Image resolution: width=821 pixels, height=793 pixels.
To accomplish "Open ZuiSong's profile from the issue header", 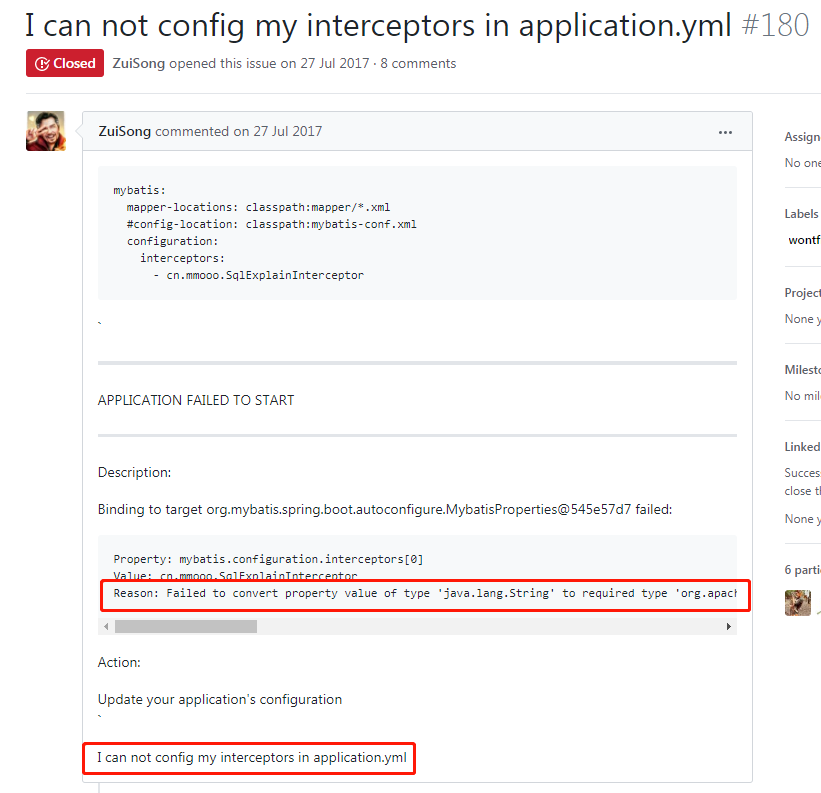I will coord(139,63).
